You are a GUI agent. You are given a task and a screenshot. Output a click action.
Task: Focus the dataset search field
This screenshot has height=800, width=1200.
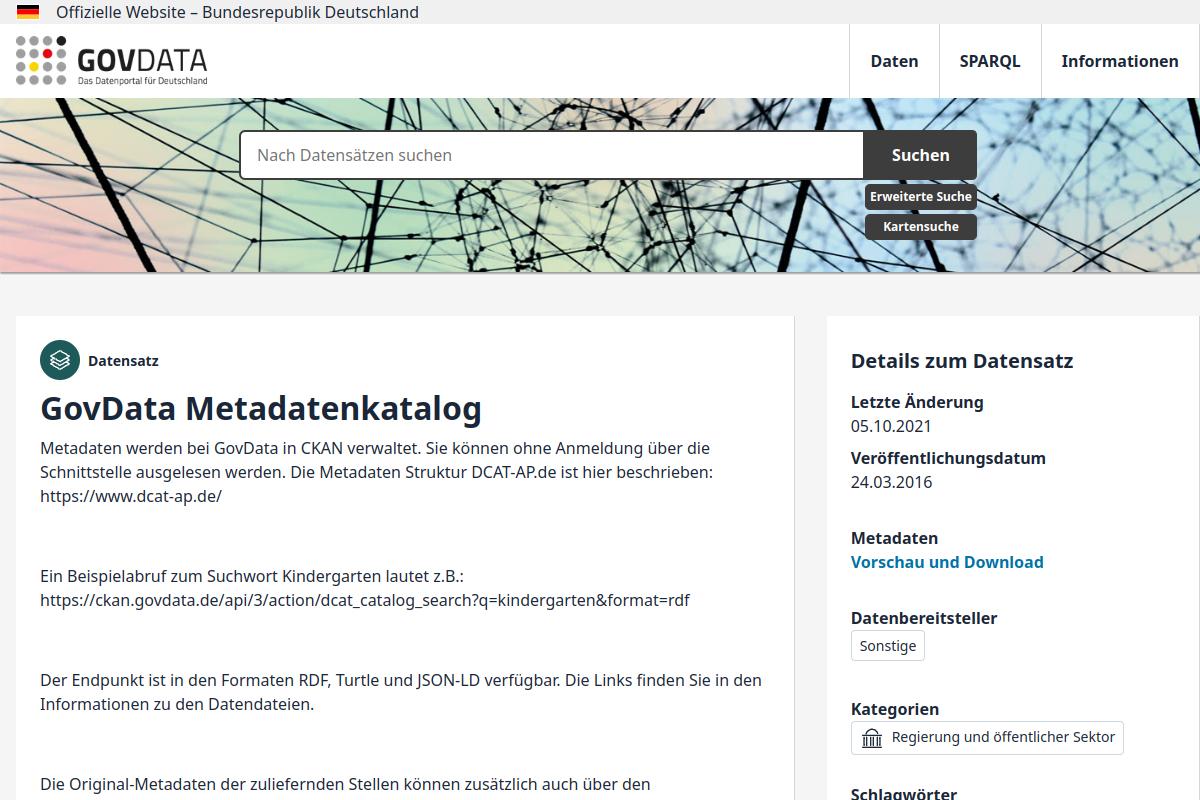(552, 155)
